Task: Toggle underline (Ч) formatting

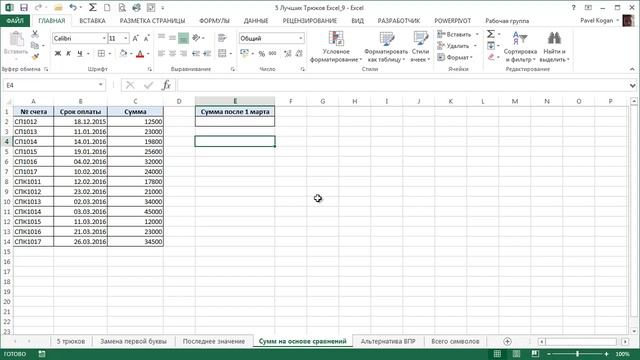Action: [80, 53]
